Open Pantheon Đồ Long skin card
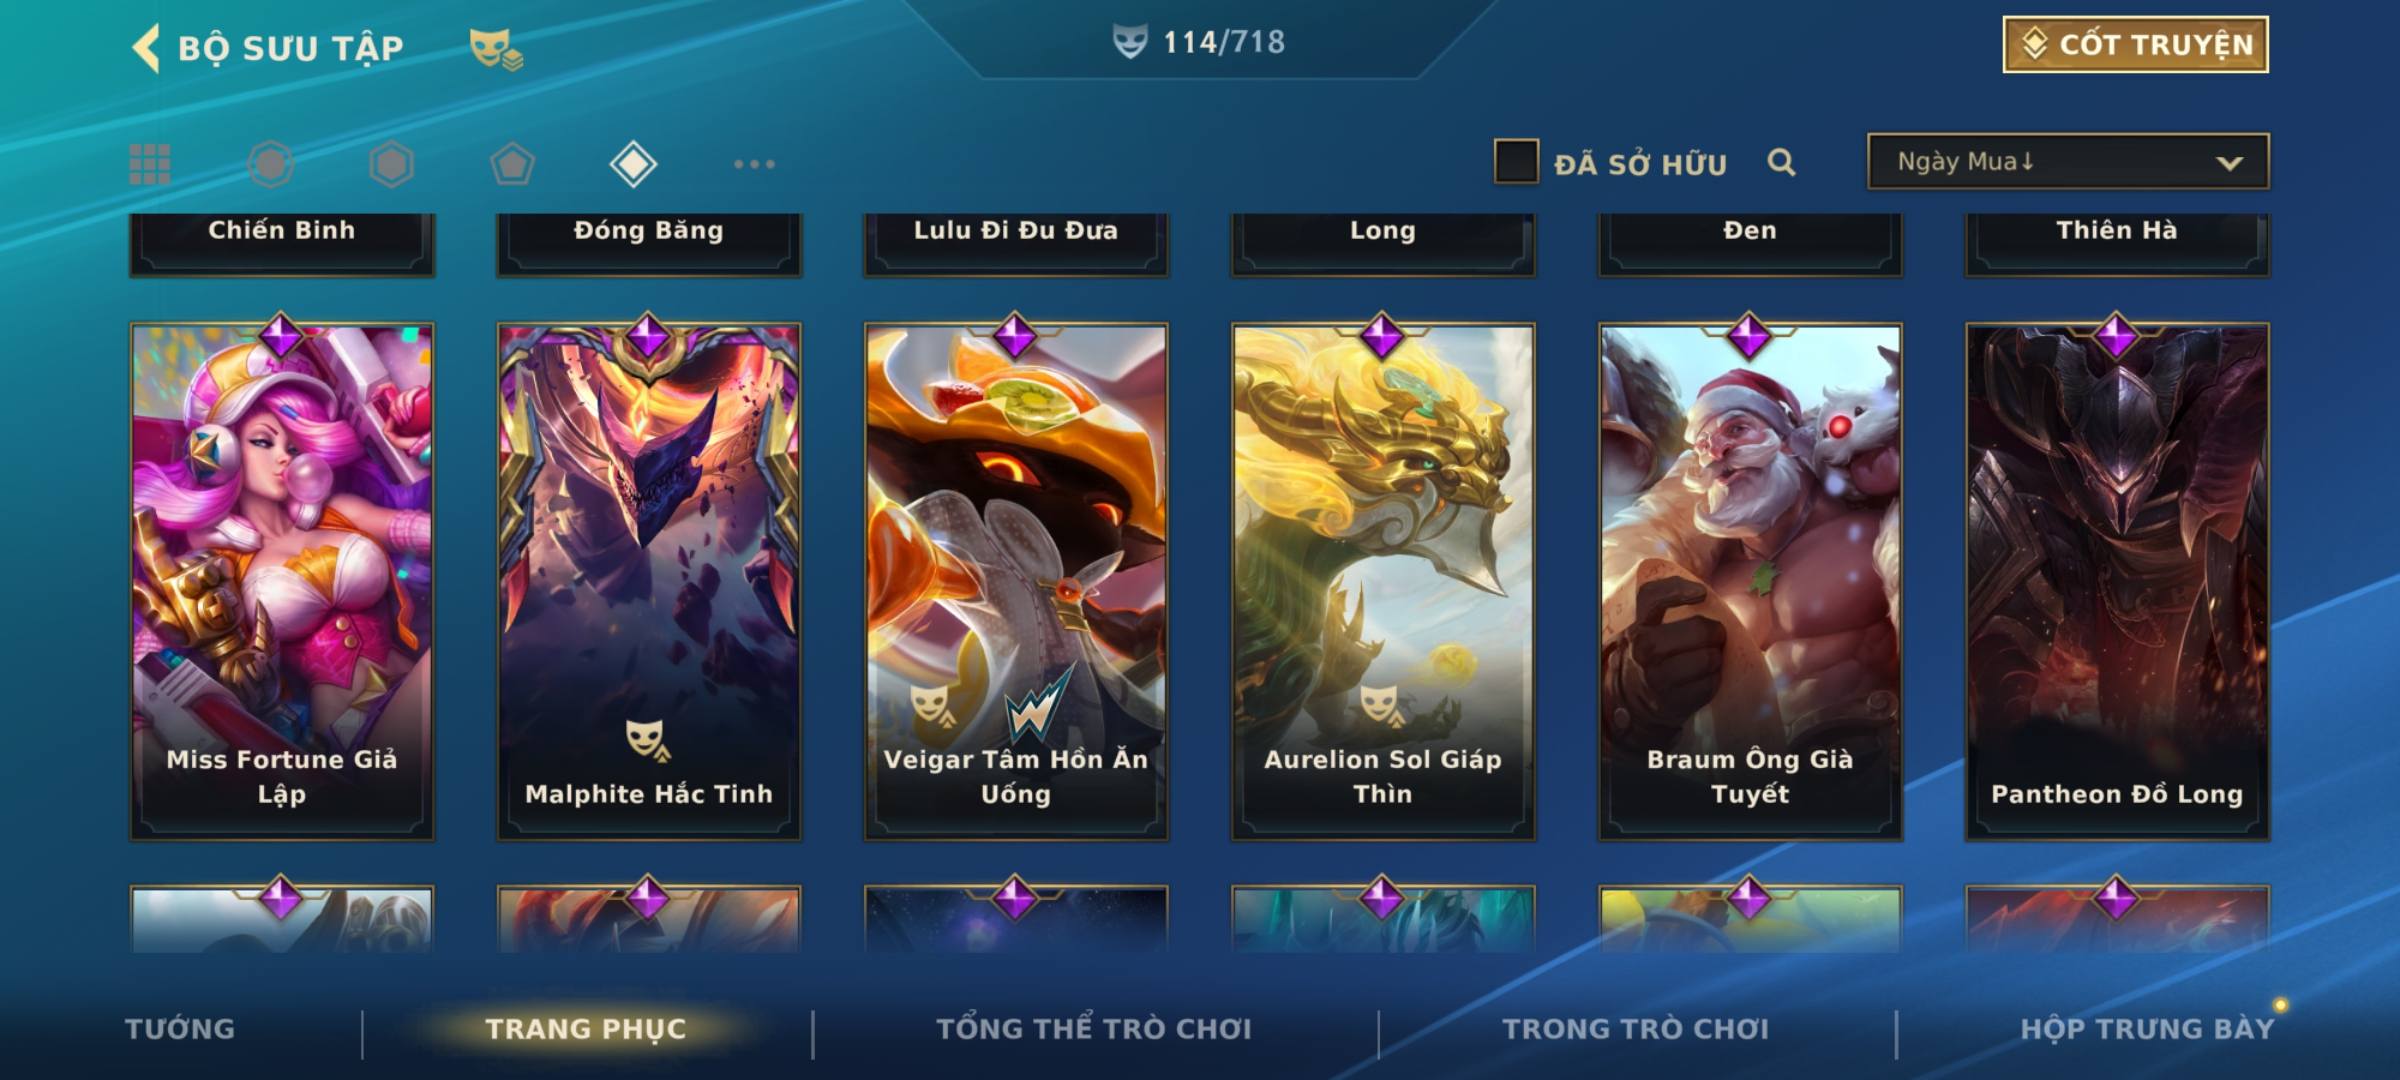This screenshot has width=2400, height=1080. pyautogui.click(x=2117, y=580)
